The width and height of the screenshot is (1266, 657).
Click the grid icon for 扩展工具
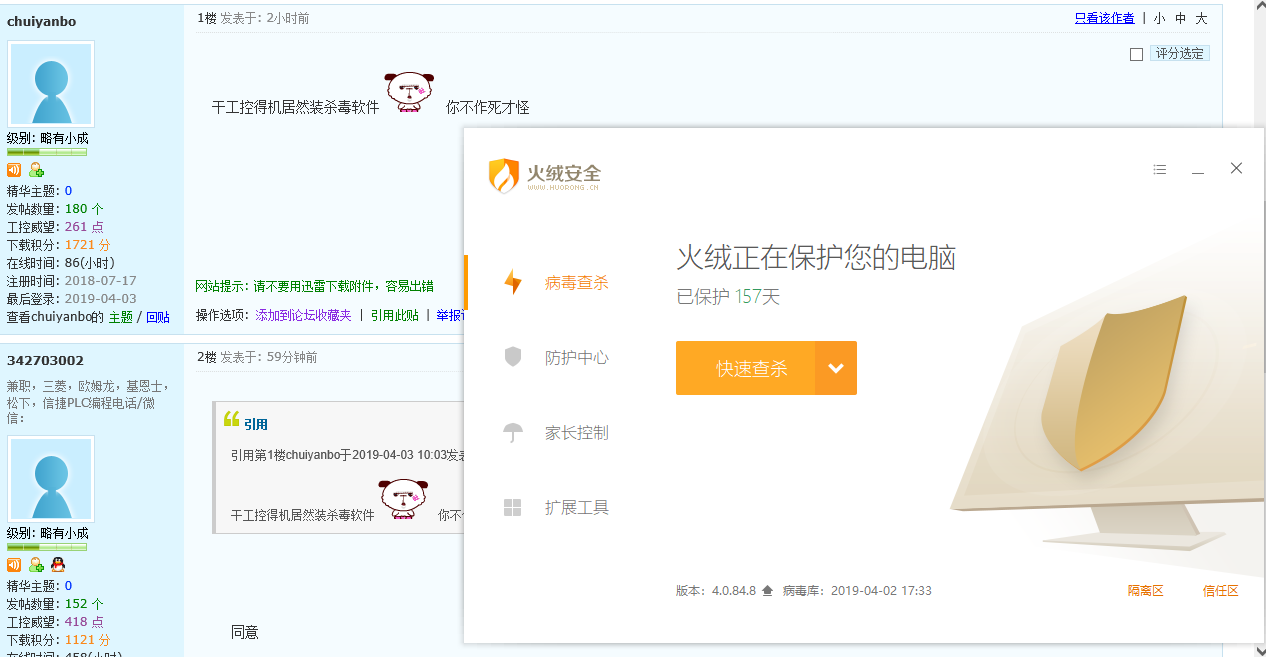(x=513, y=508)
